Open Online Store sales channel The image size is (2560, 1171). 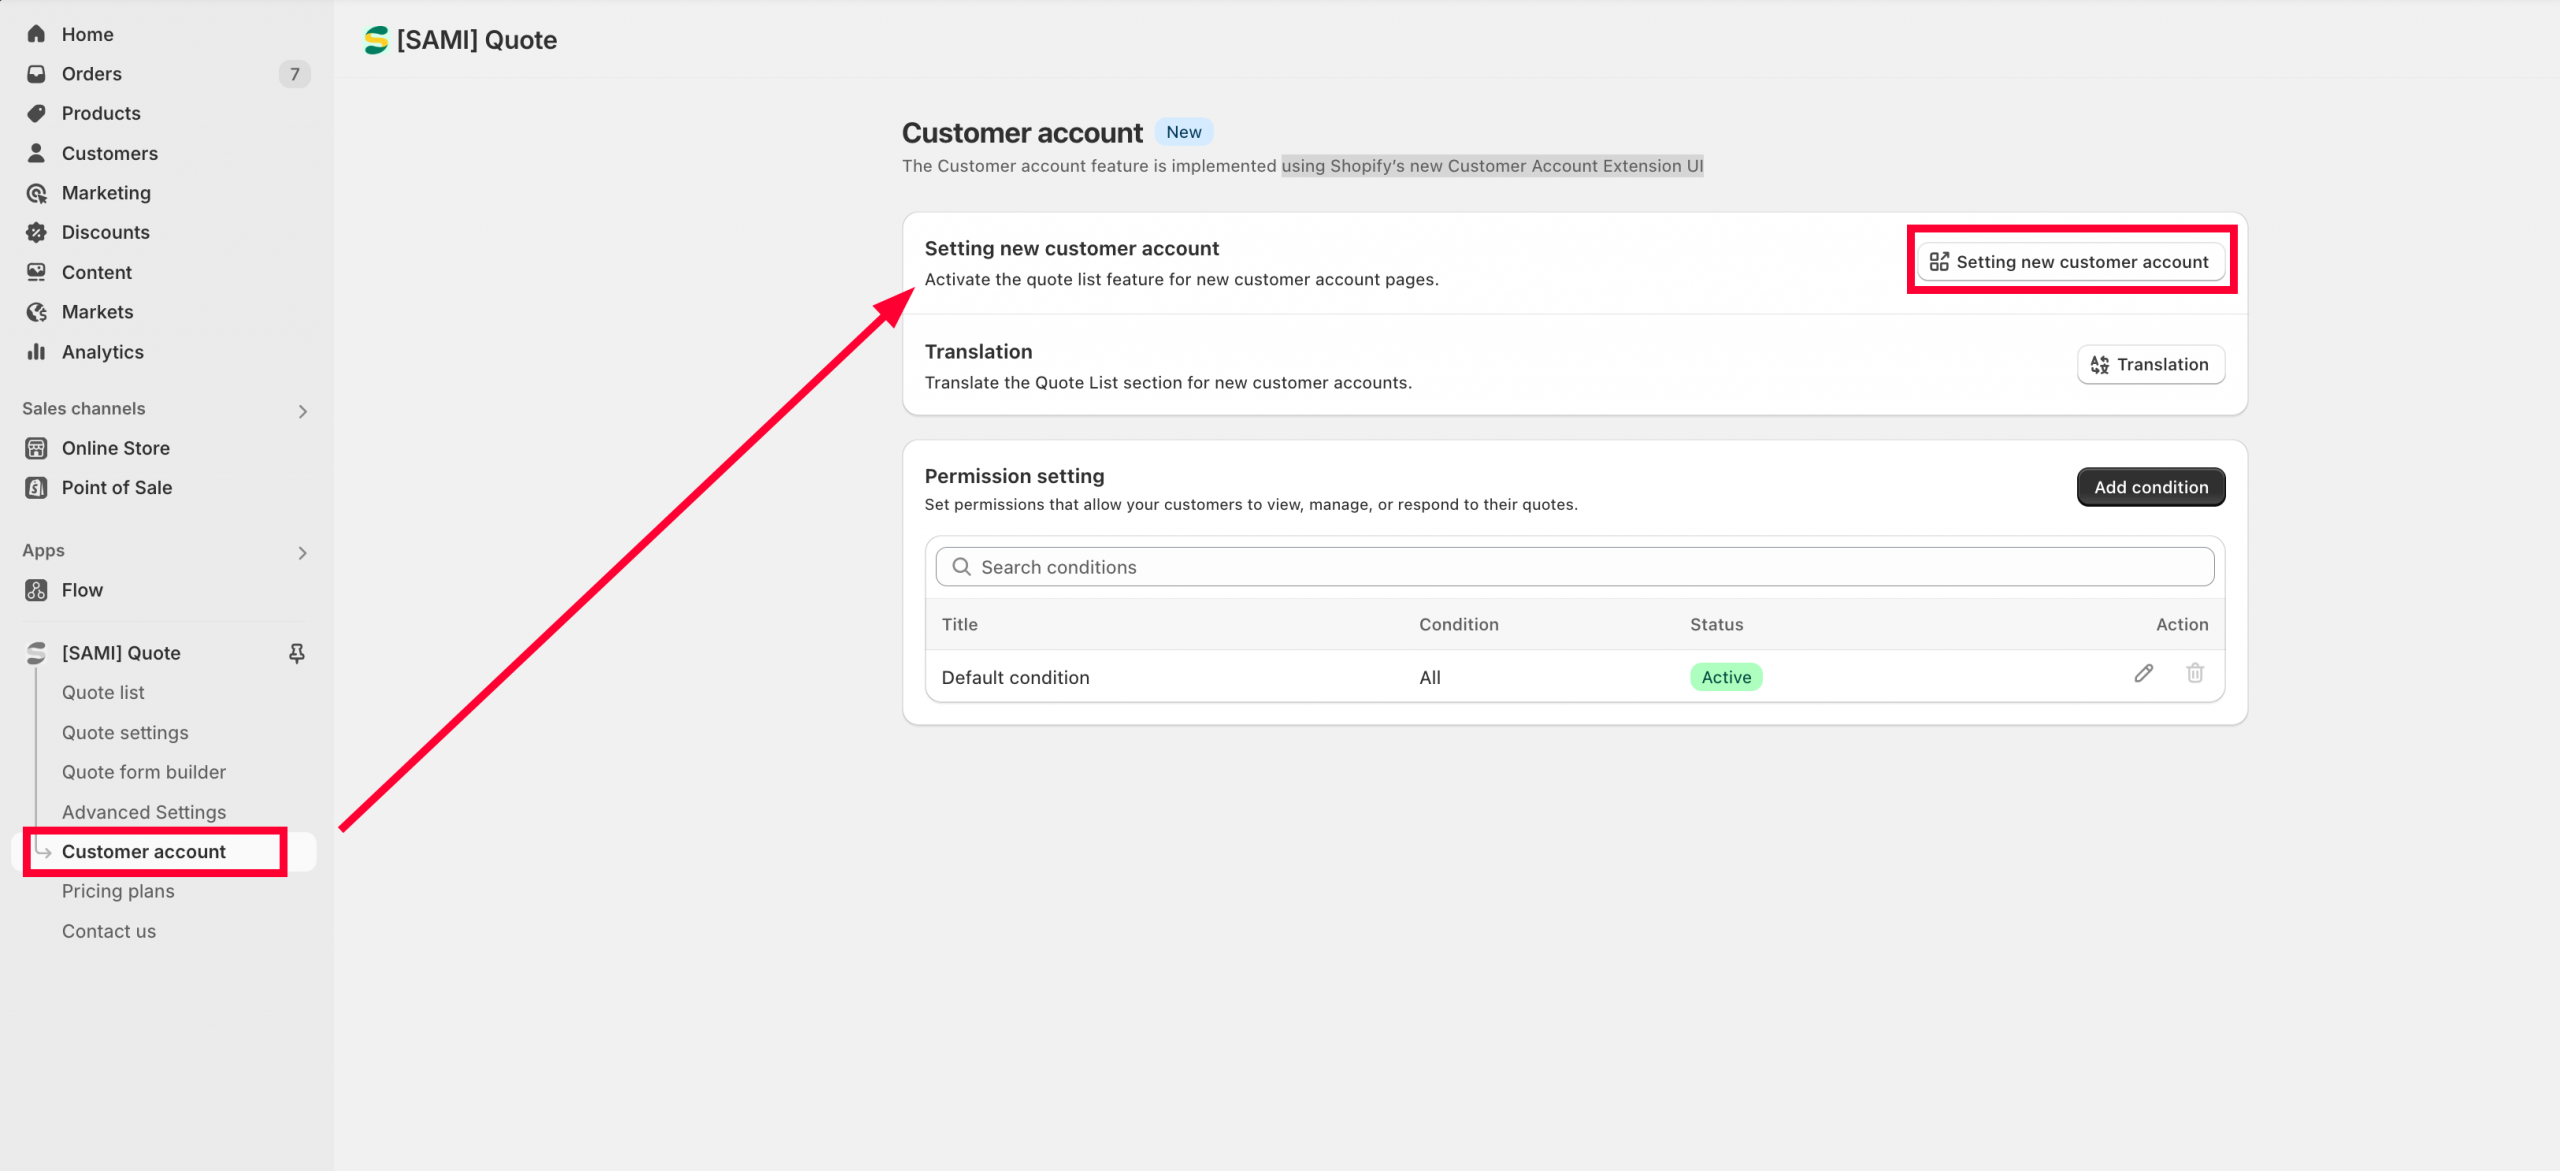click(x=116, y=448)
